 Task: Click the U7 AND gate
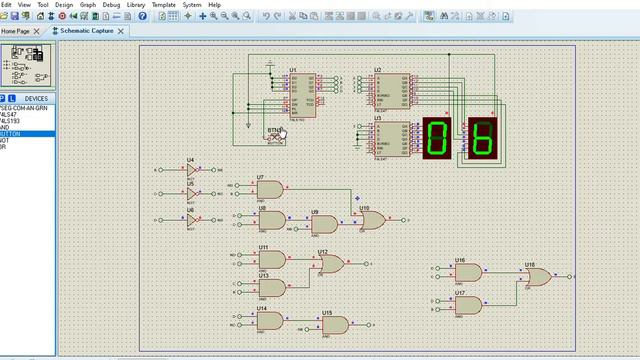tap(270, 190)
